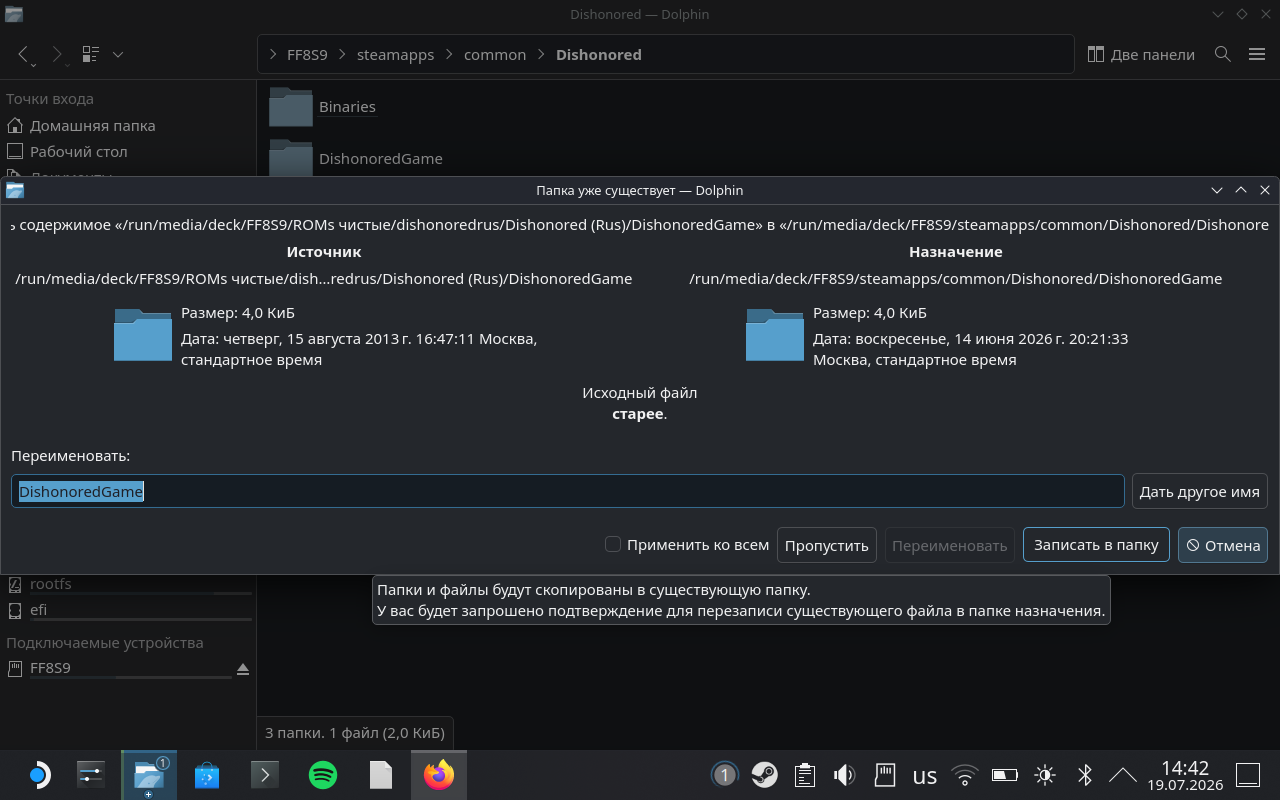Eject the FF8S9 removable device
Viewport: 1280px width, 800px height.
(243, 668)
